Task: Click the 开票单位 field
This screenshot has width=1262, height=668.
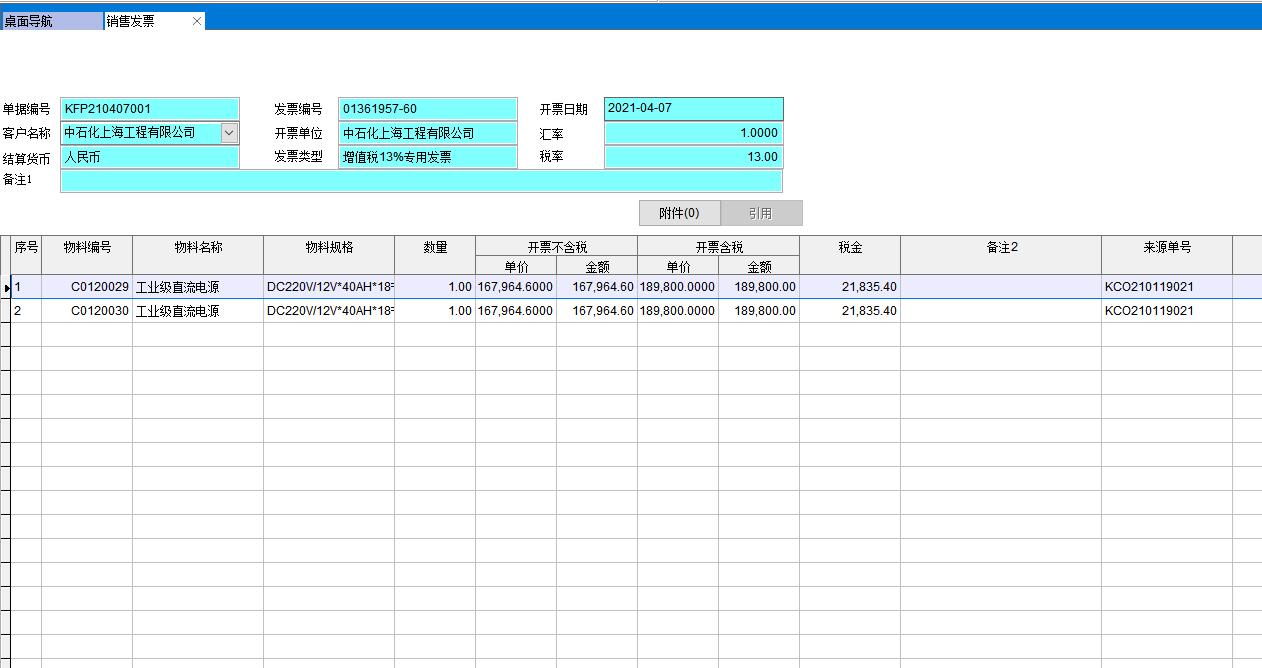Action: coord(427,133)
